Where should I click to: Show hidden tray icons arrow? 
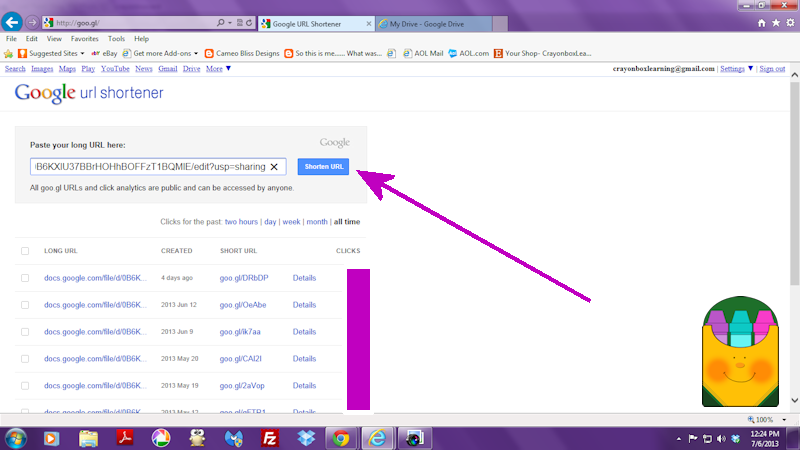click(x=679, y=439)
